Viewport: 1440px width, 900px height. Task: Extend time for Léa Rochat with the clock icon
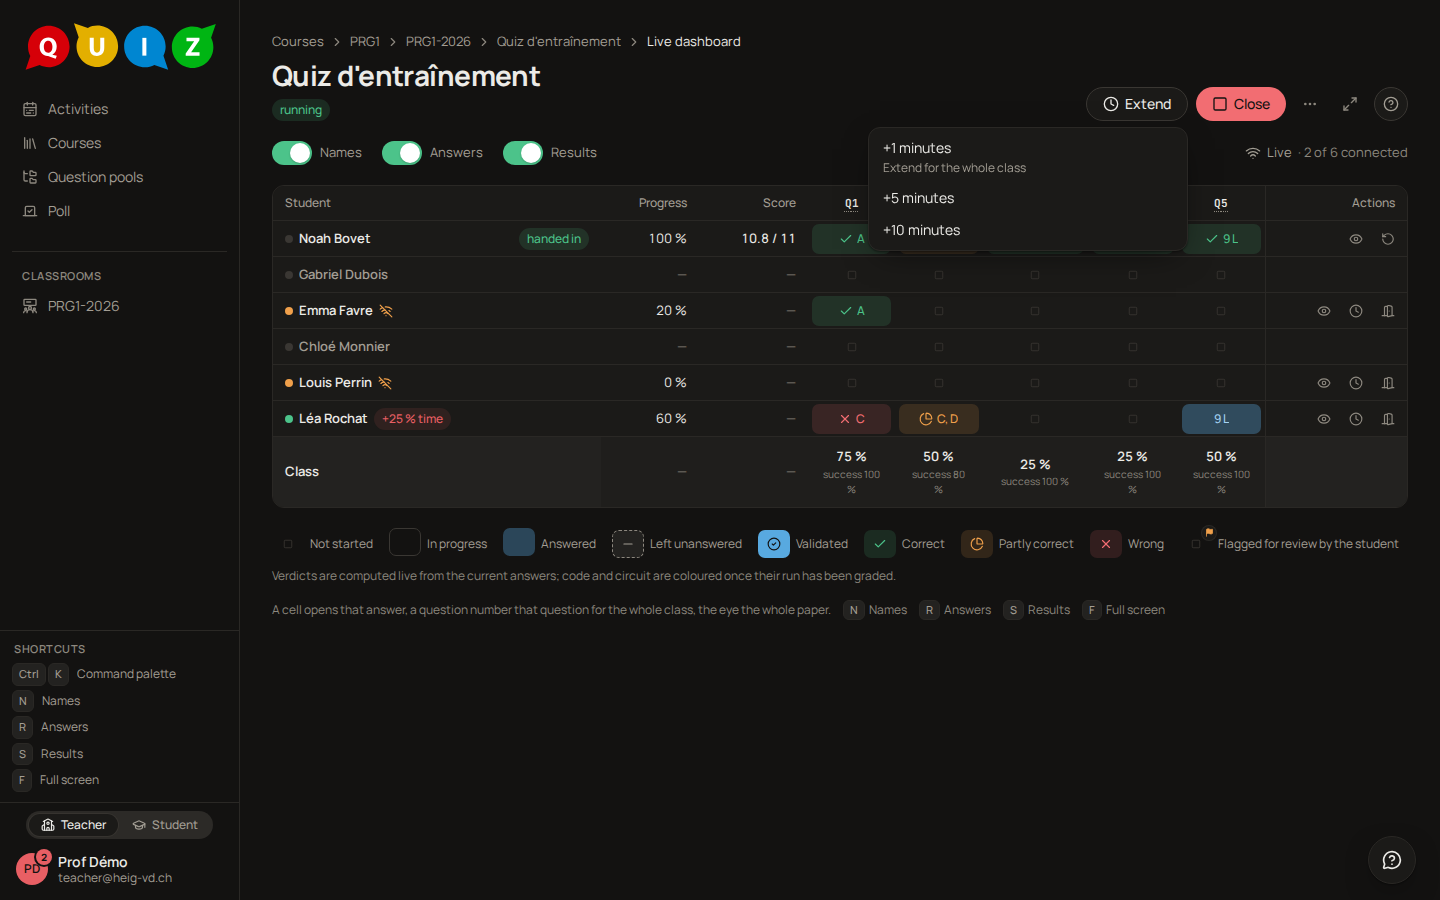(x=1356, y=419)
